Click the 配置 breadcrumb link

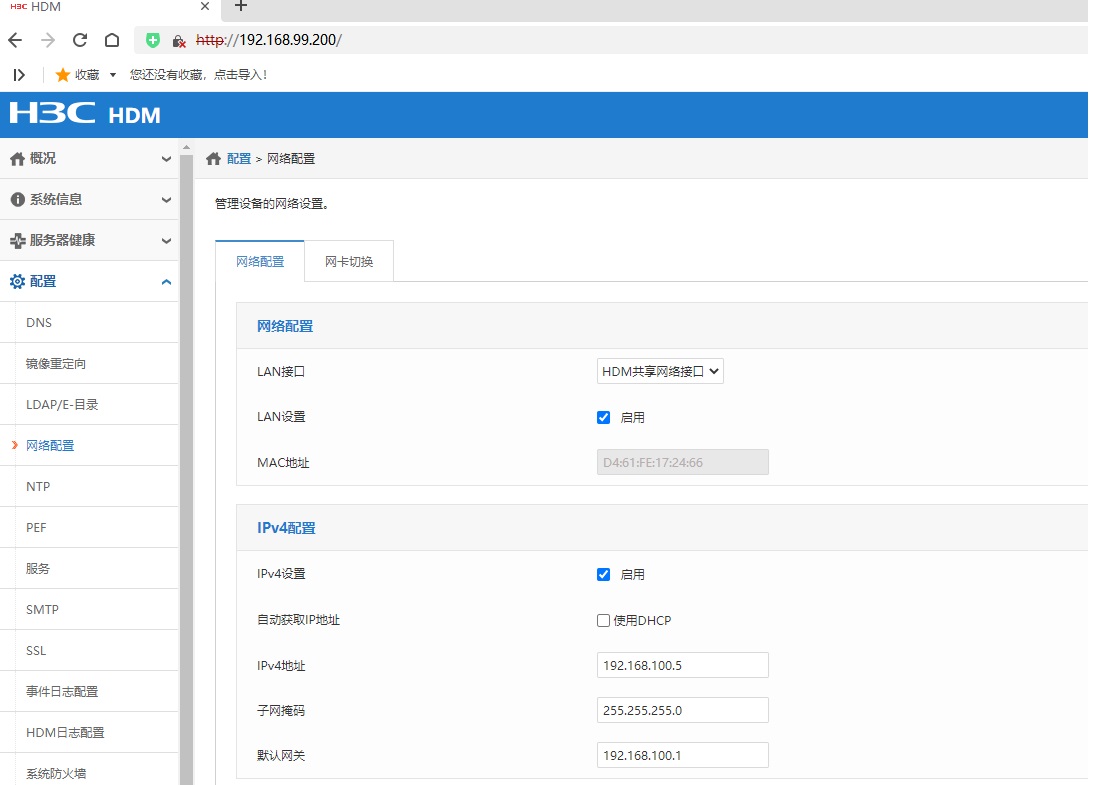[x=239, y=159]
